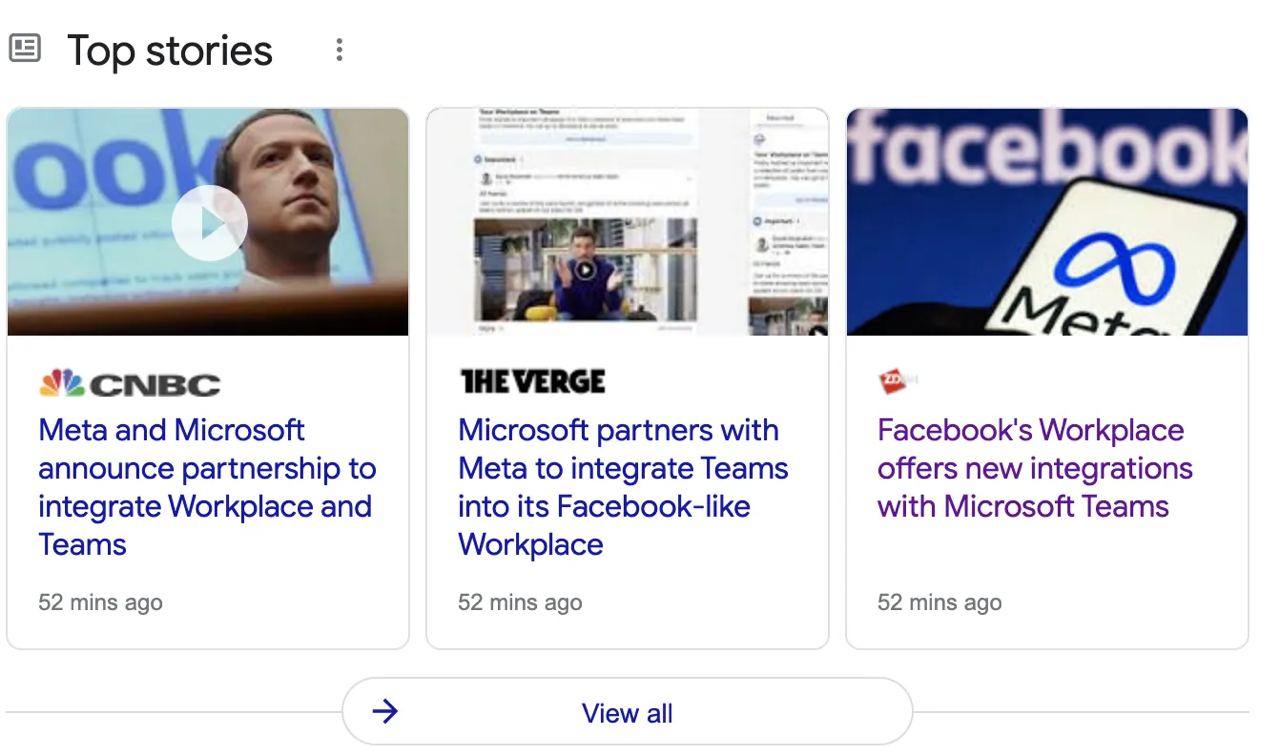Image resolution: width=1280 pixels, height=755 pixels.
Task: Click the Top stories heading text
Action: (x=170, y=50)
